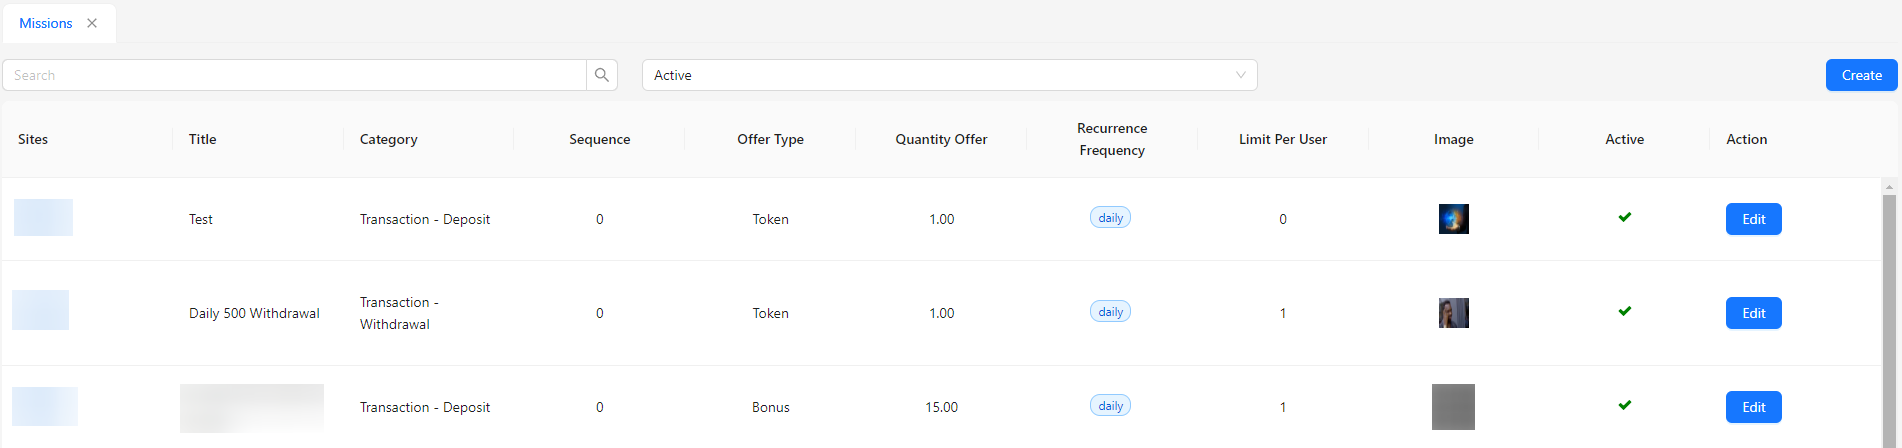This screenshot has width=1902, height=448.
Task: Click the dropdown chevron arrow
Action: pyautogui.click(x=1240, y=75)
